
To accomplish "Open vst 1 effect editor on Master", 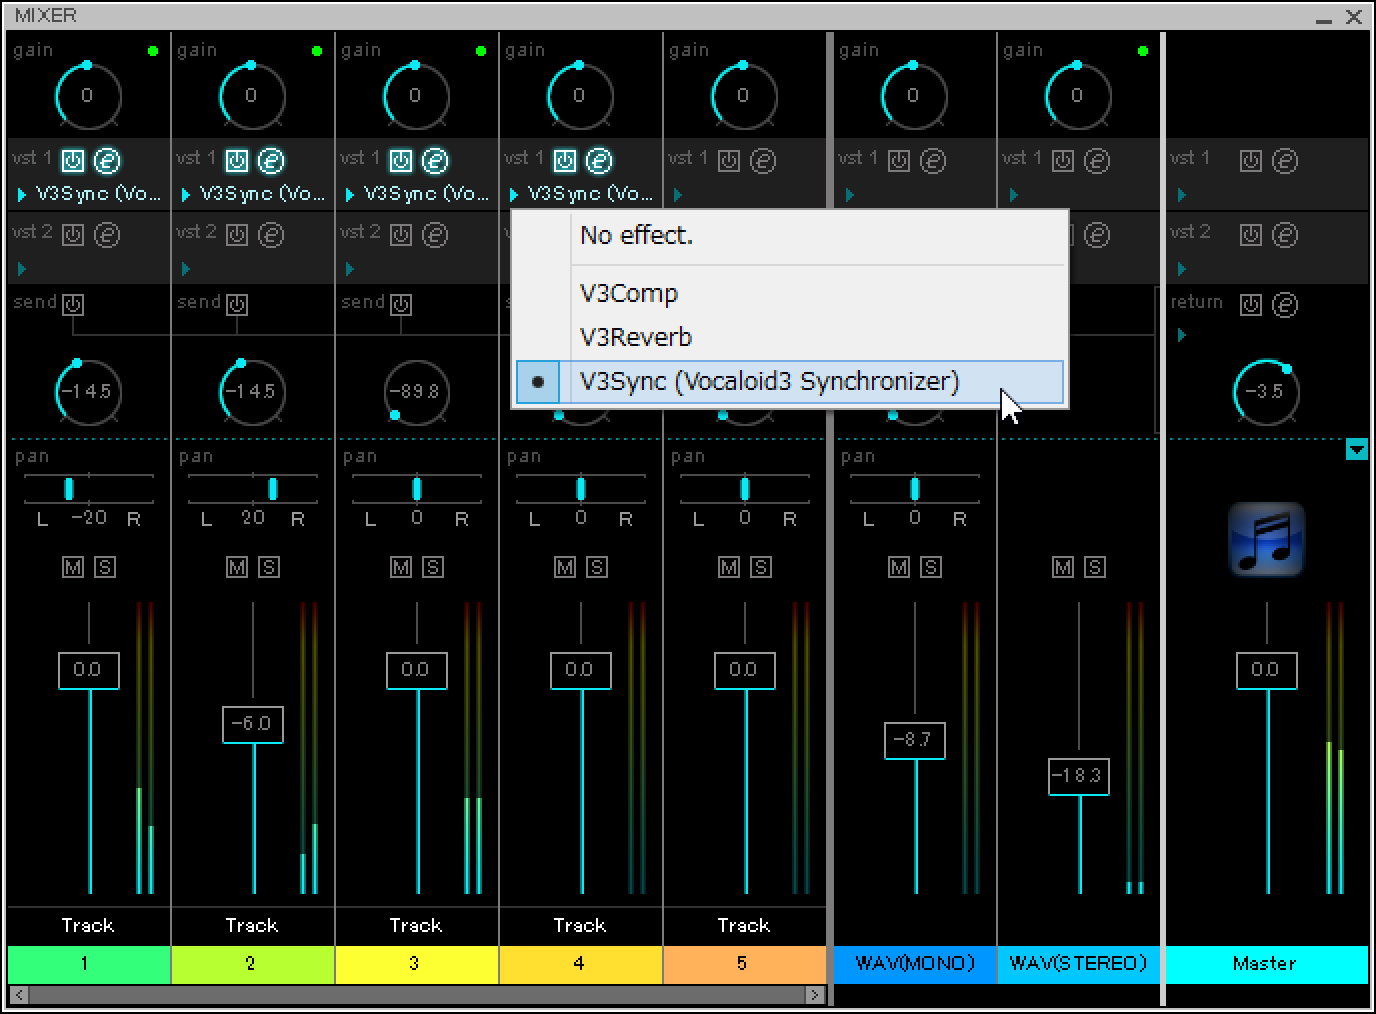I will click(1285, 160).
